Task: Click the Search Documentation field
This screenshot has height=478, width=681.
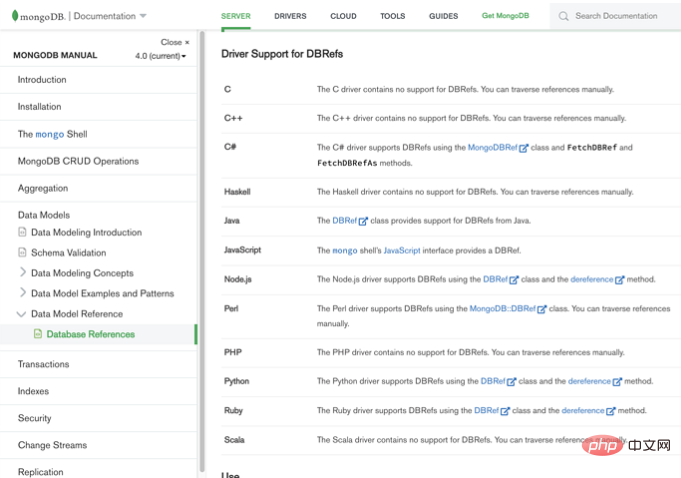Action: [616, 16]
